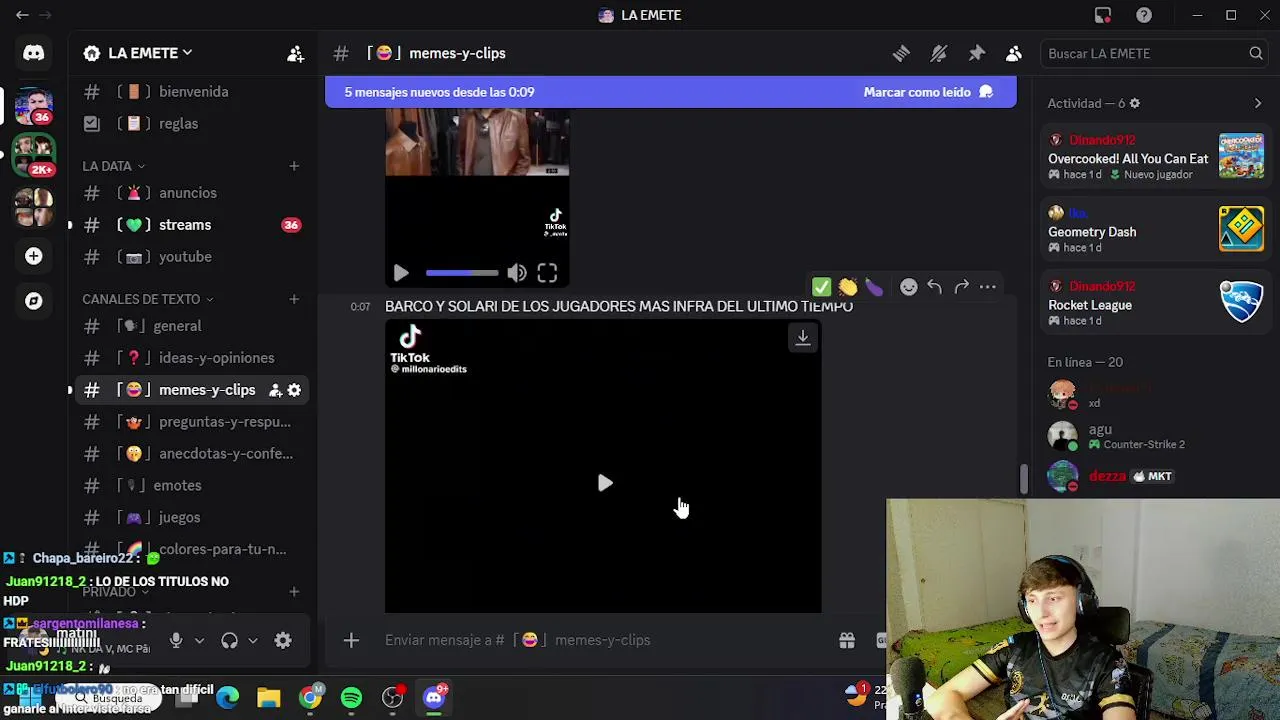
Task: Open microphone input options arrow
Action: click(x=199, y=640)
